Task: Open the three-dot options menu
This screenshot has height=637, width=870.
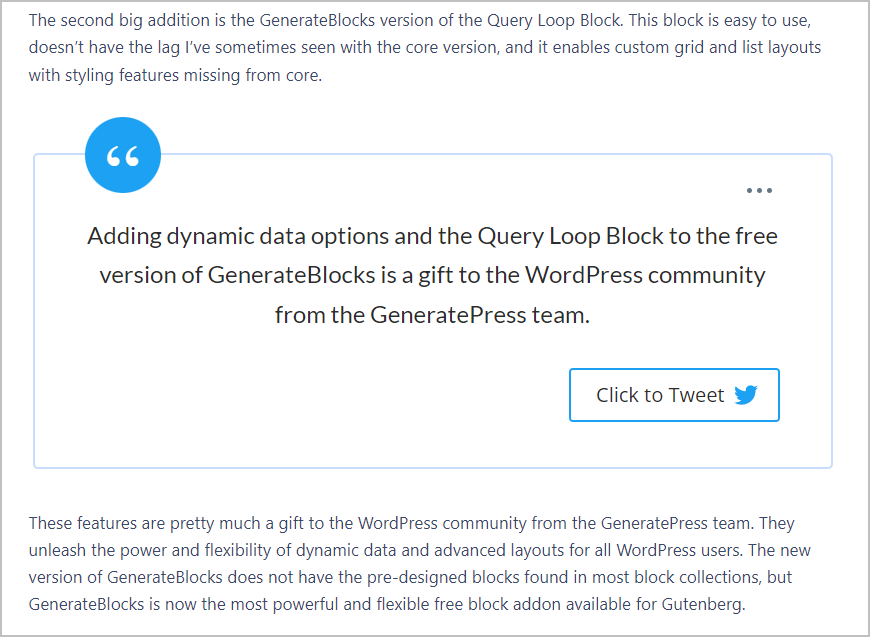Action: coord(759,191)
